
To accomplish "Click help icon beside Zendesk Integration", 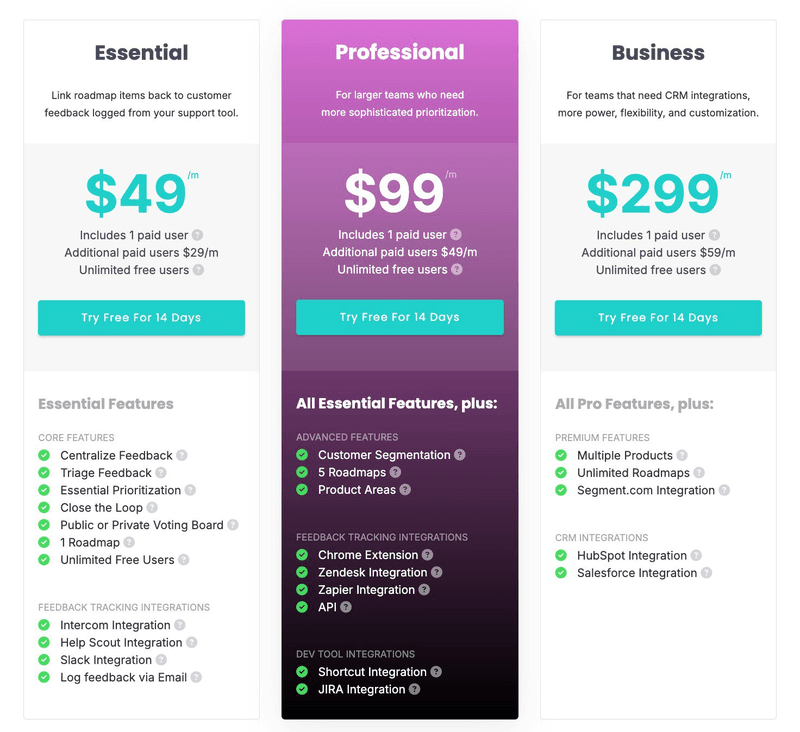I will coord(436,572).
